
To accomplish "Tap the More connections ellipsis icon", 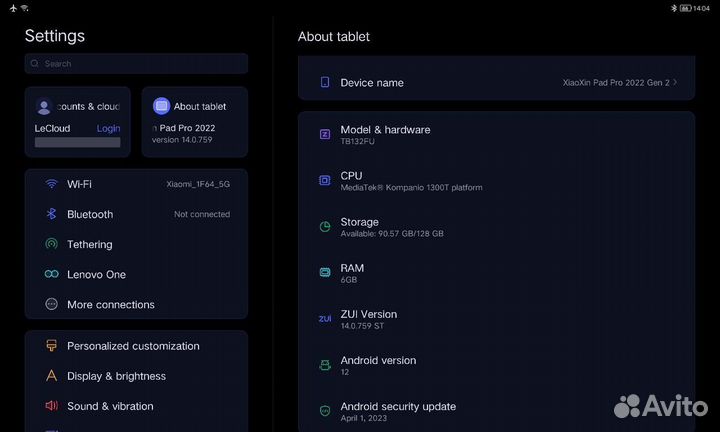I will pyautogui.click(x=51, y=304).
